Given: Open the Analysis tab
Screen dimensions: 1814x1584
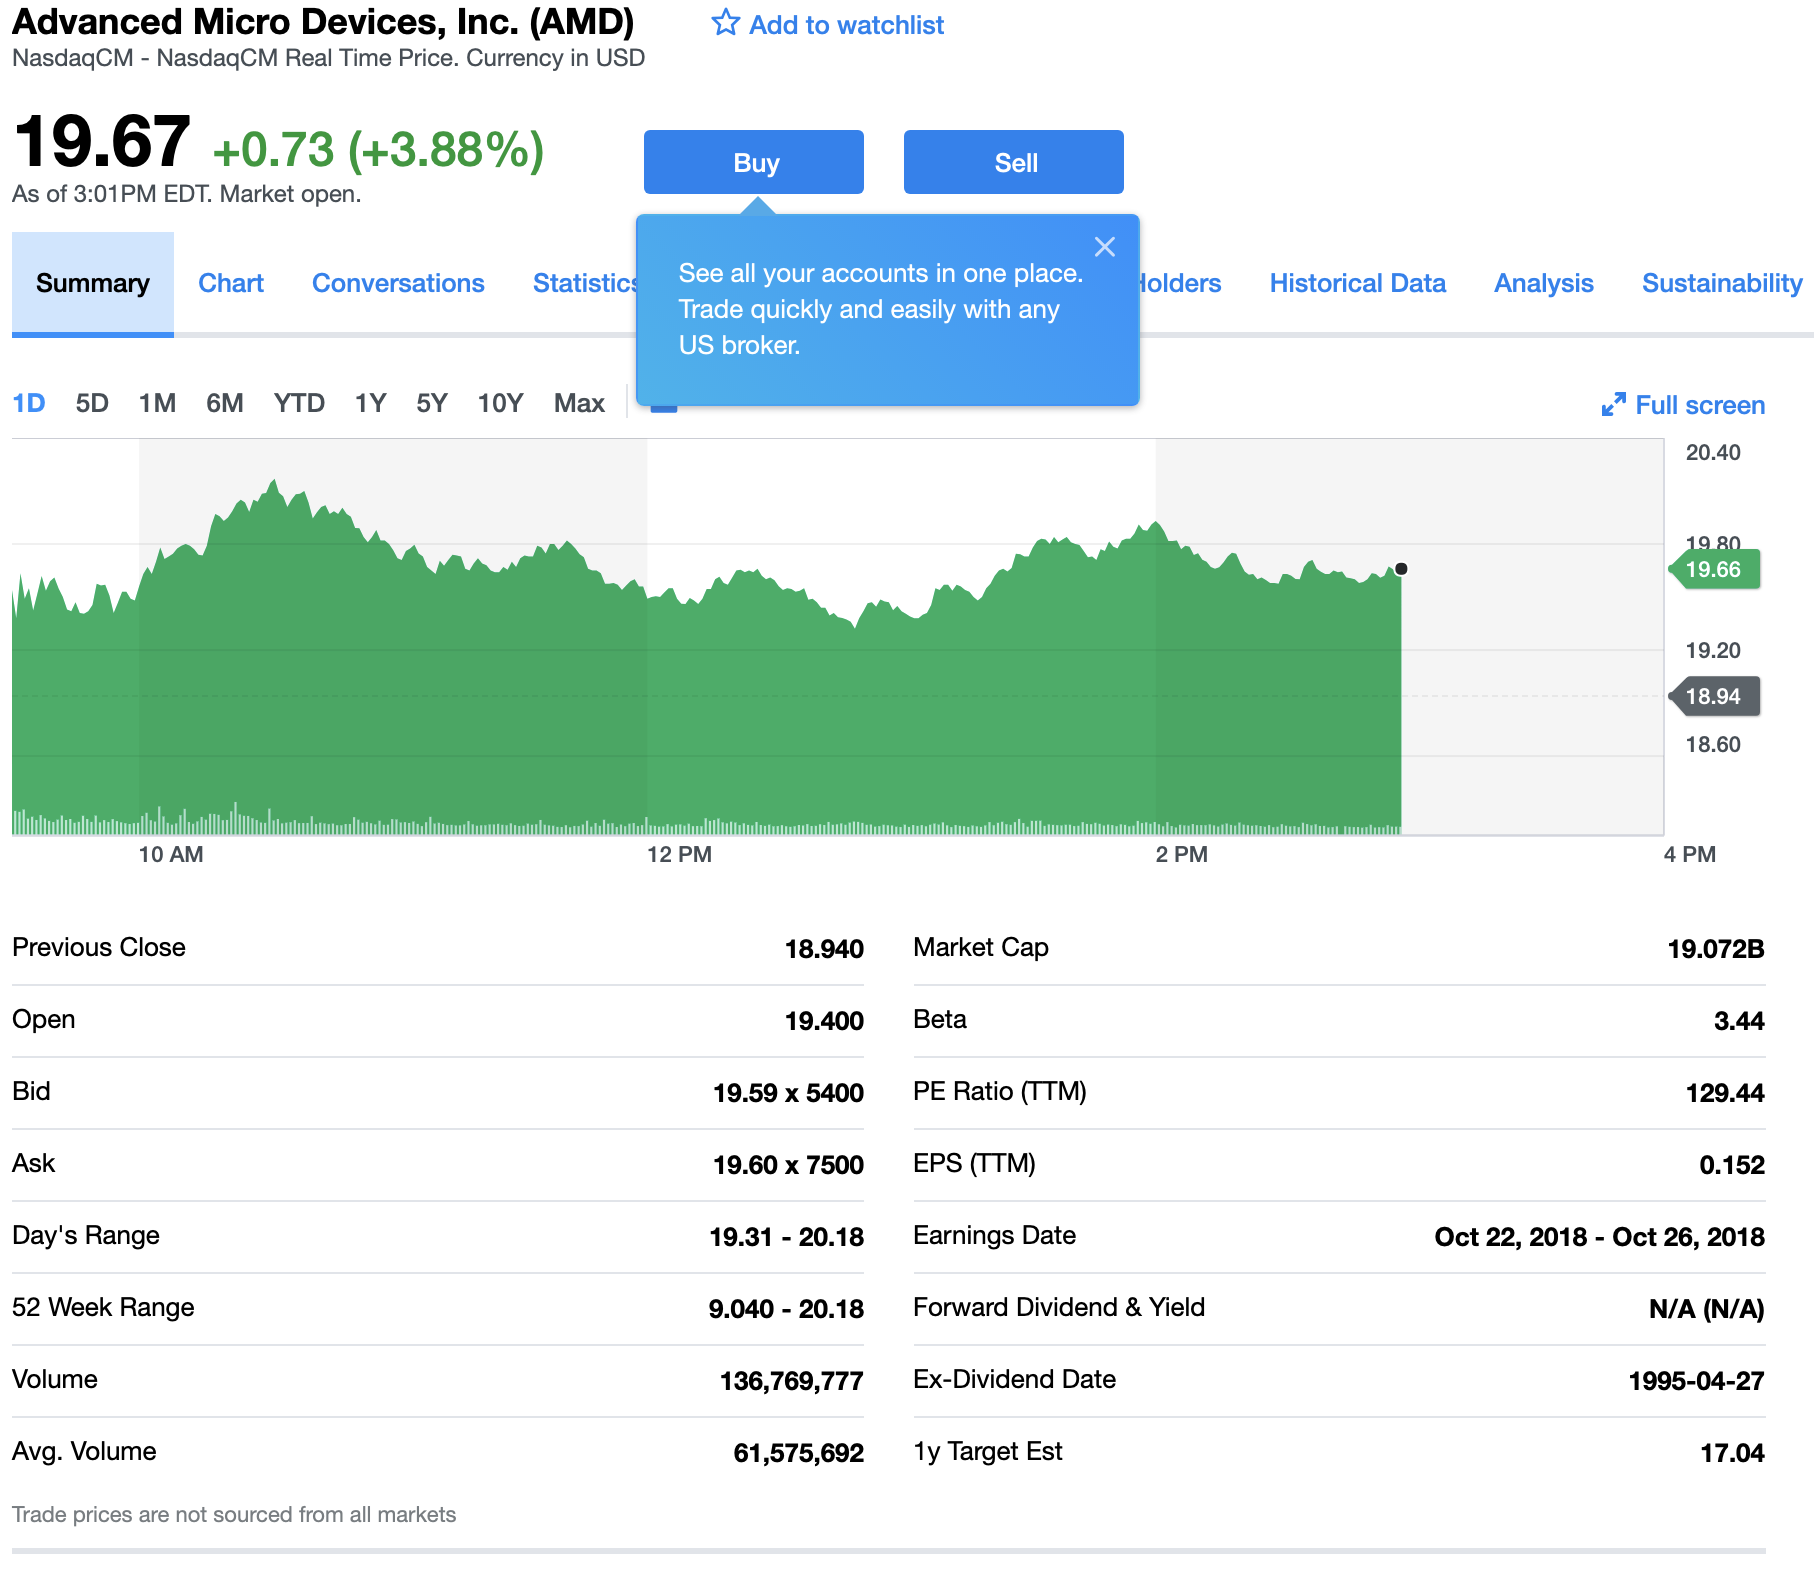Looking at the screenshot, I should click(1543, 284).
